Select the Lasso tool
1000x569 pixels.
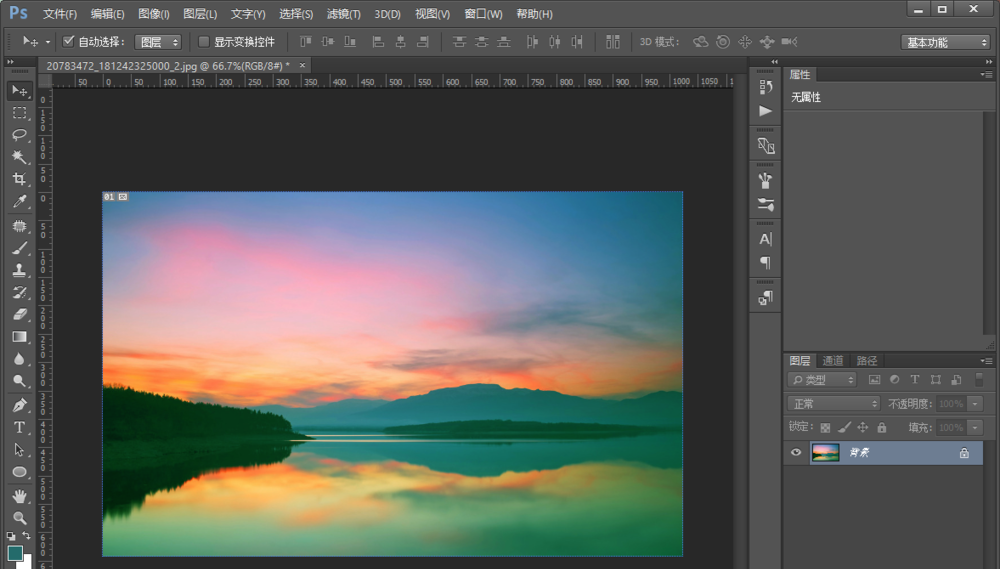[19, 135]
